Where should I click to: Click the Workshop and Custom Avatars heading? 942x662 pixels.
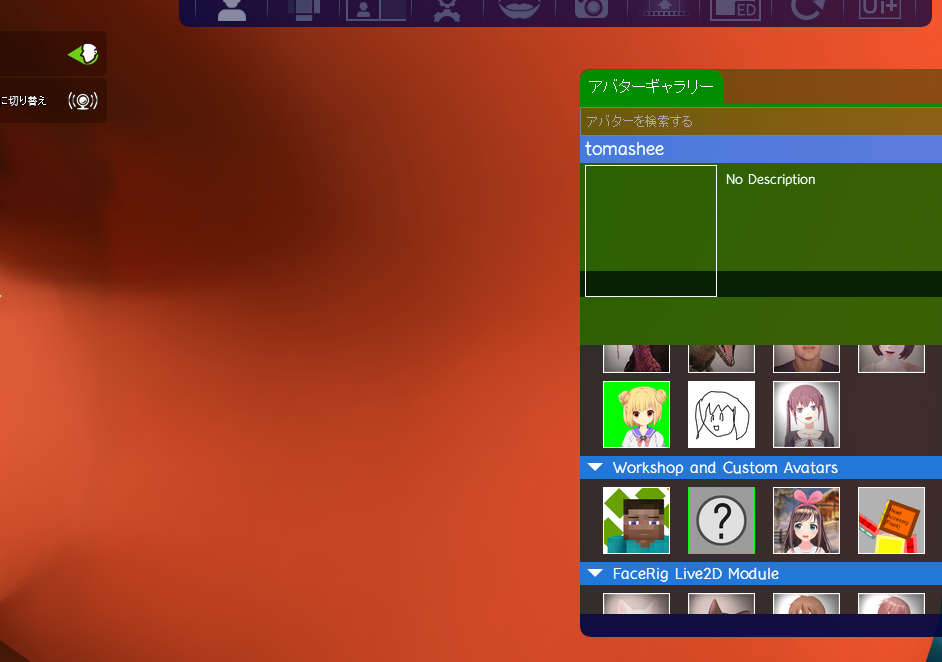click(x=725, y=467)
